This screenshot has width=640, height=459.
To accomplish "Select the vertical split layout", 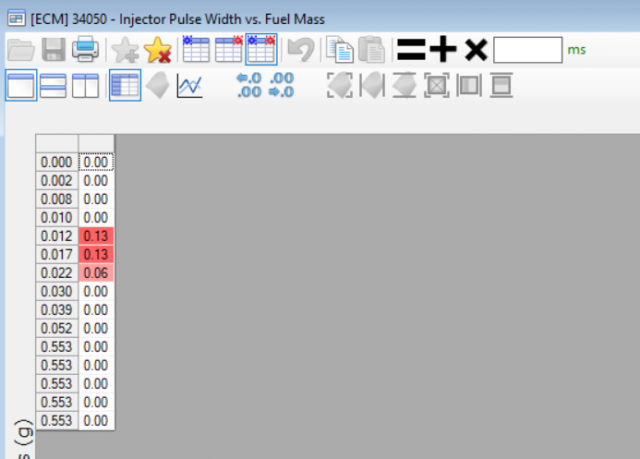I will 85,86.
